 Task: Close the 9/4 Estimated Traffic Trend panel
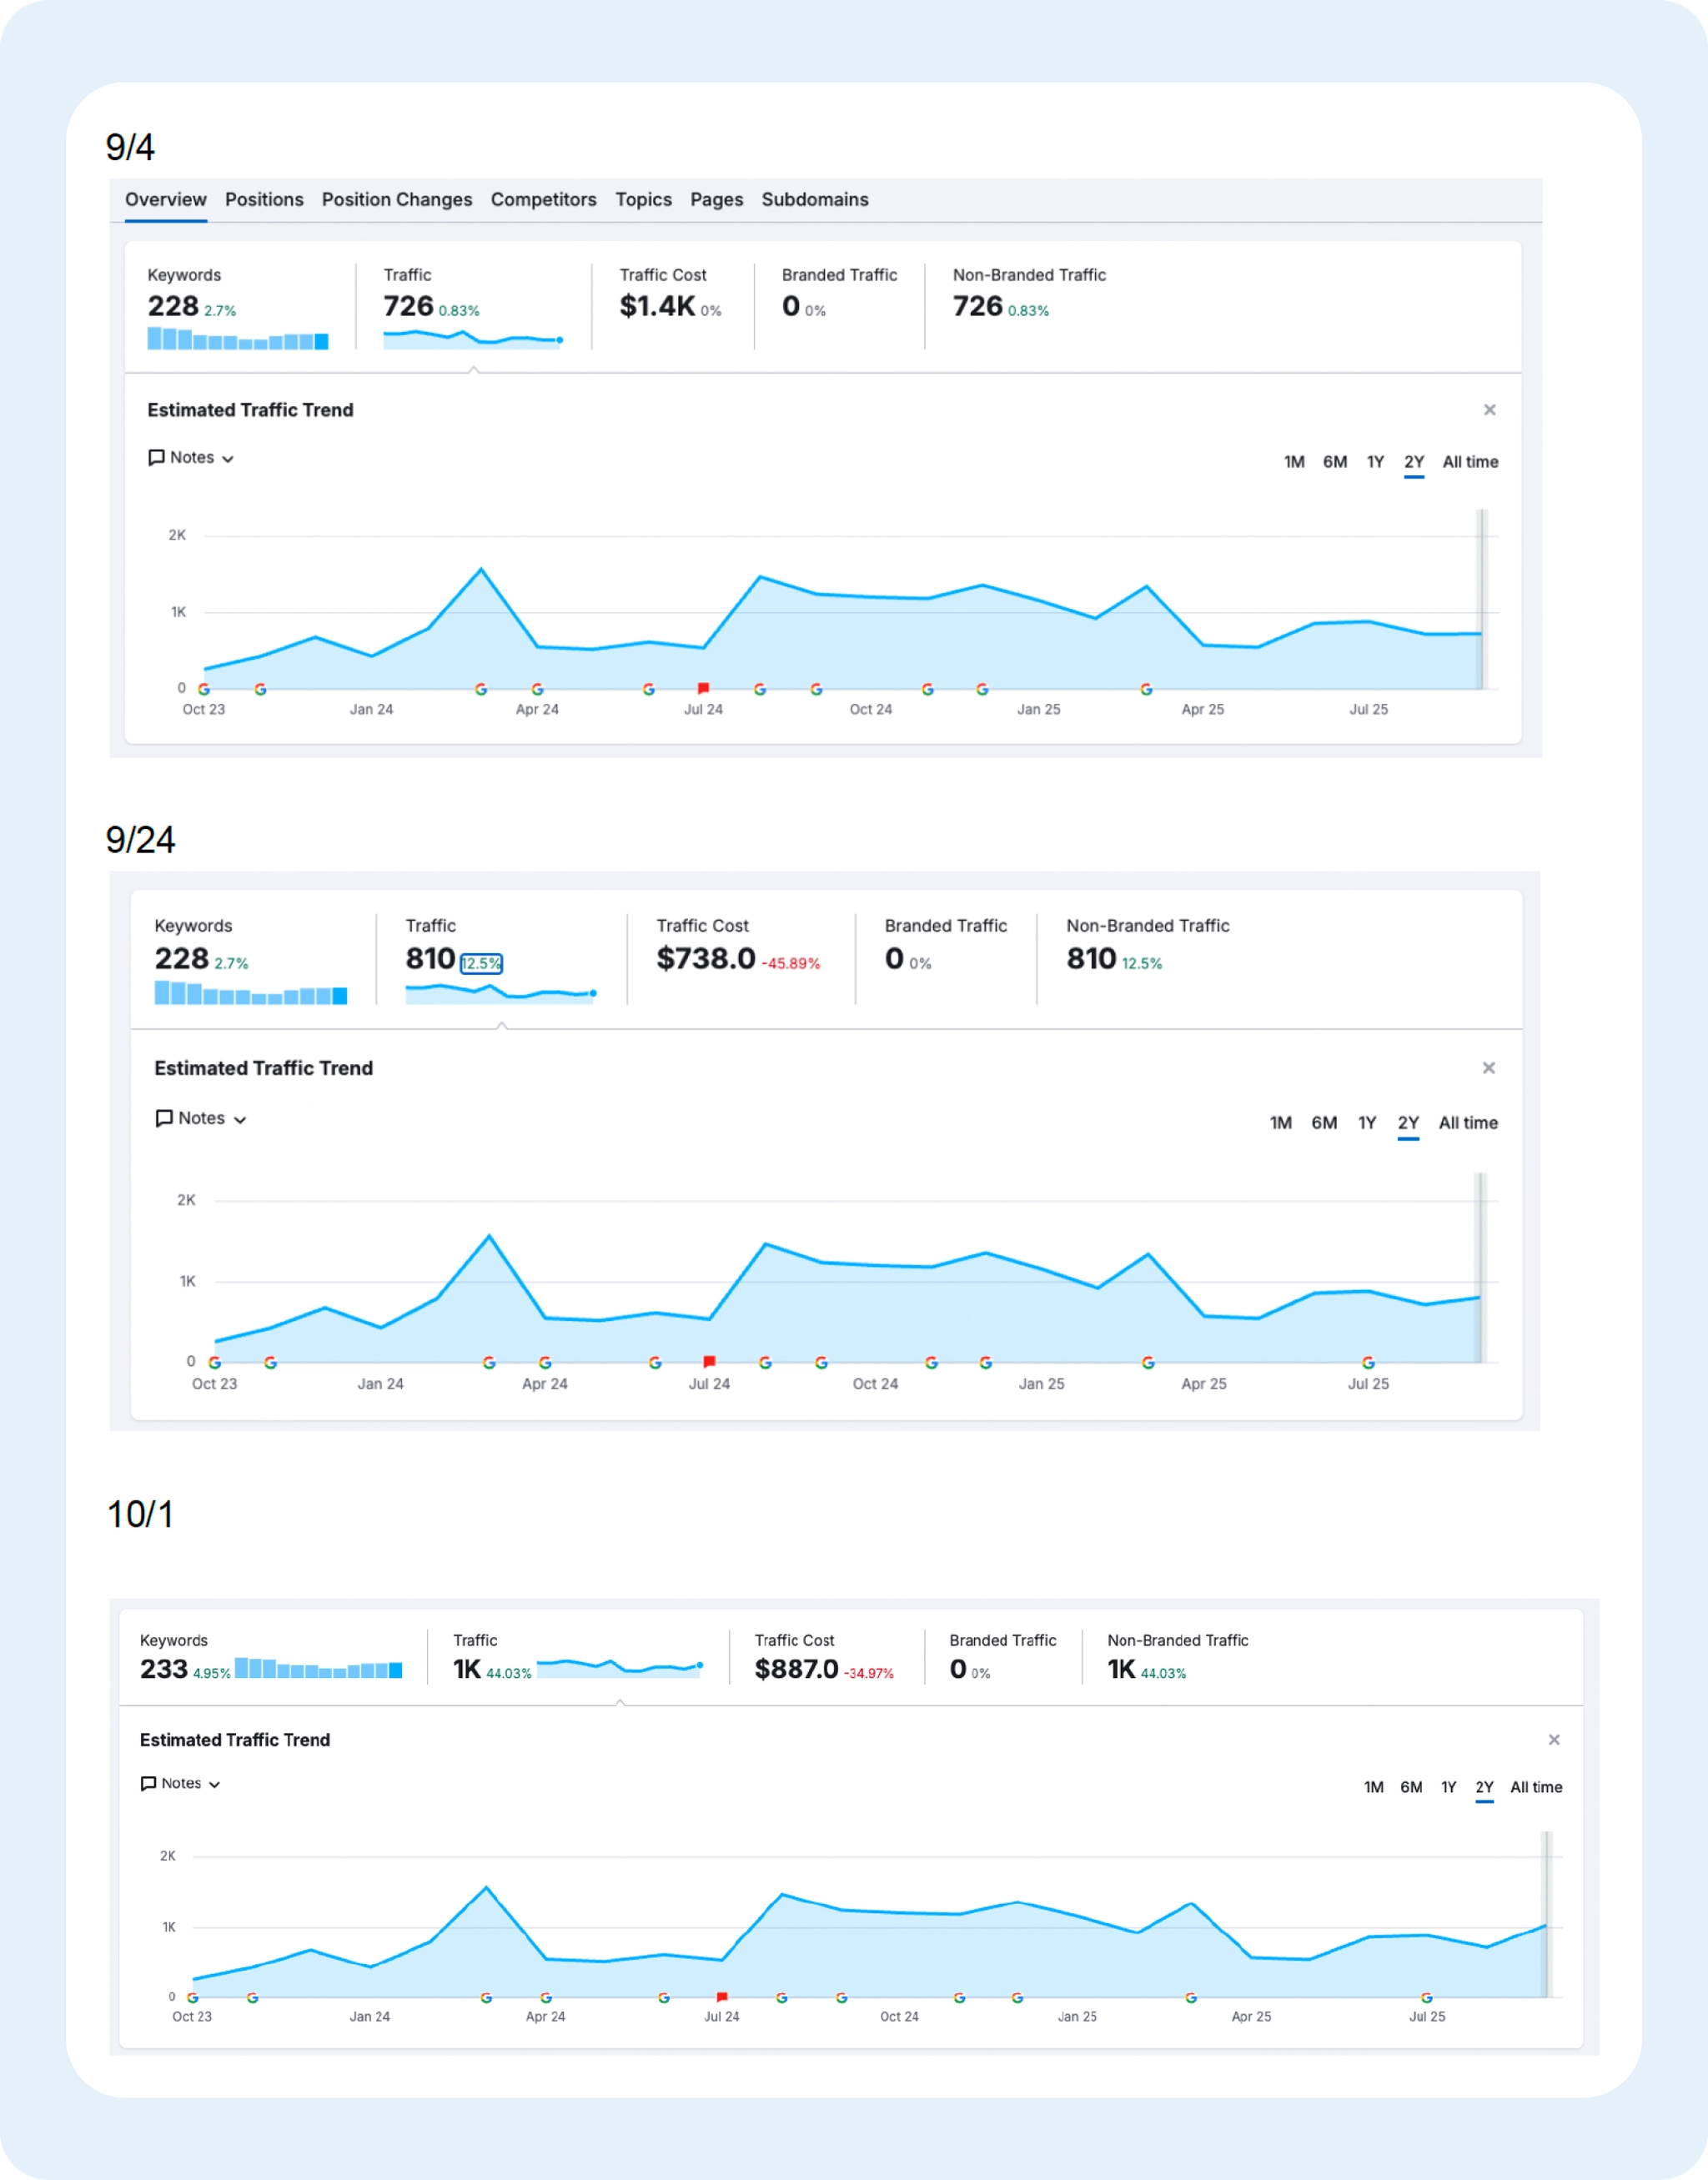(x=1489, y=410)
